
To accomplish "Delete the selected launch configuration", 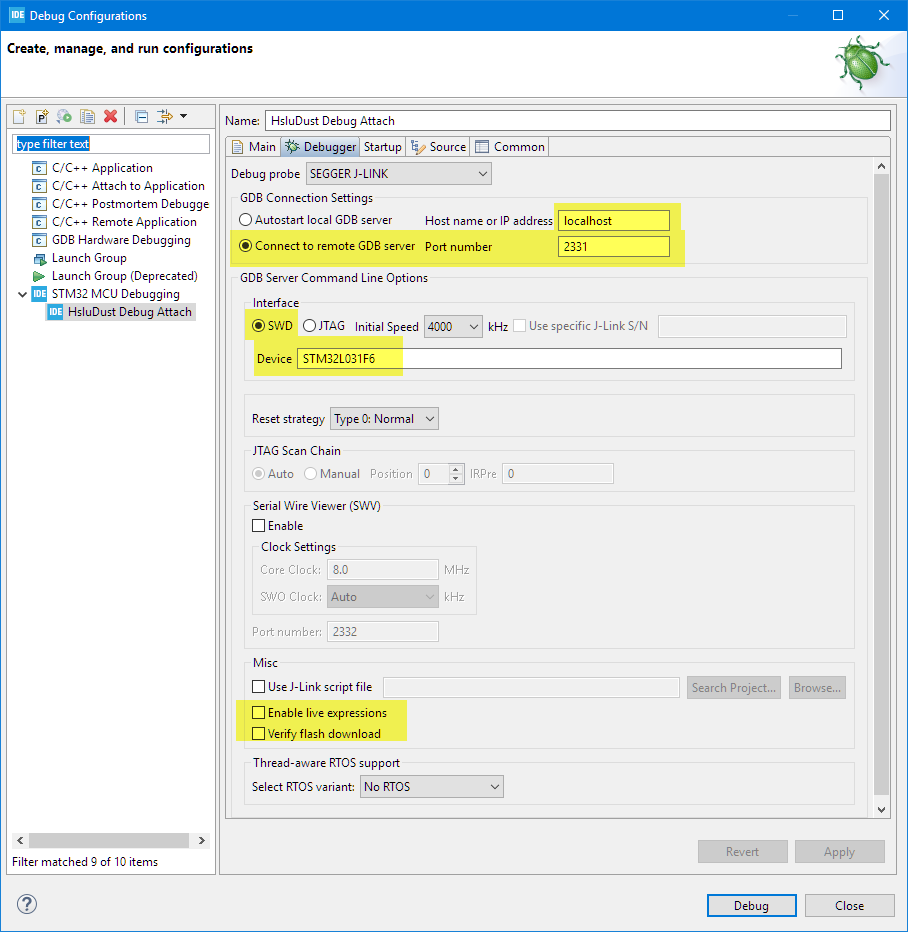I will [110, 117].
